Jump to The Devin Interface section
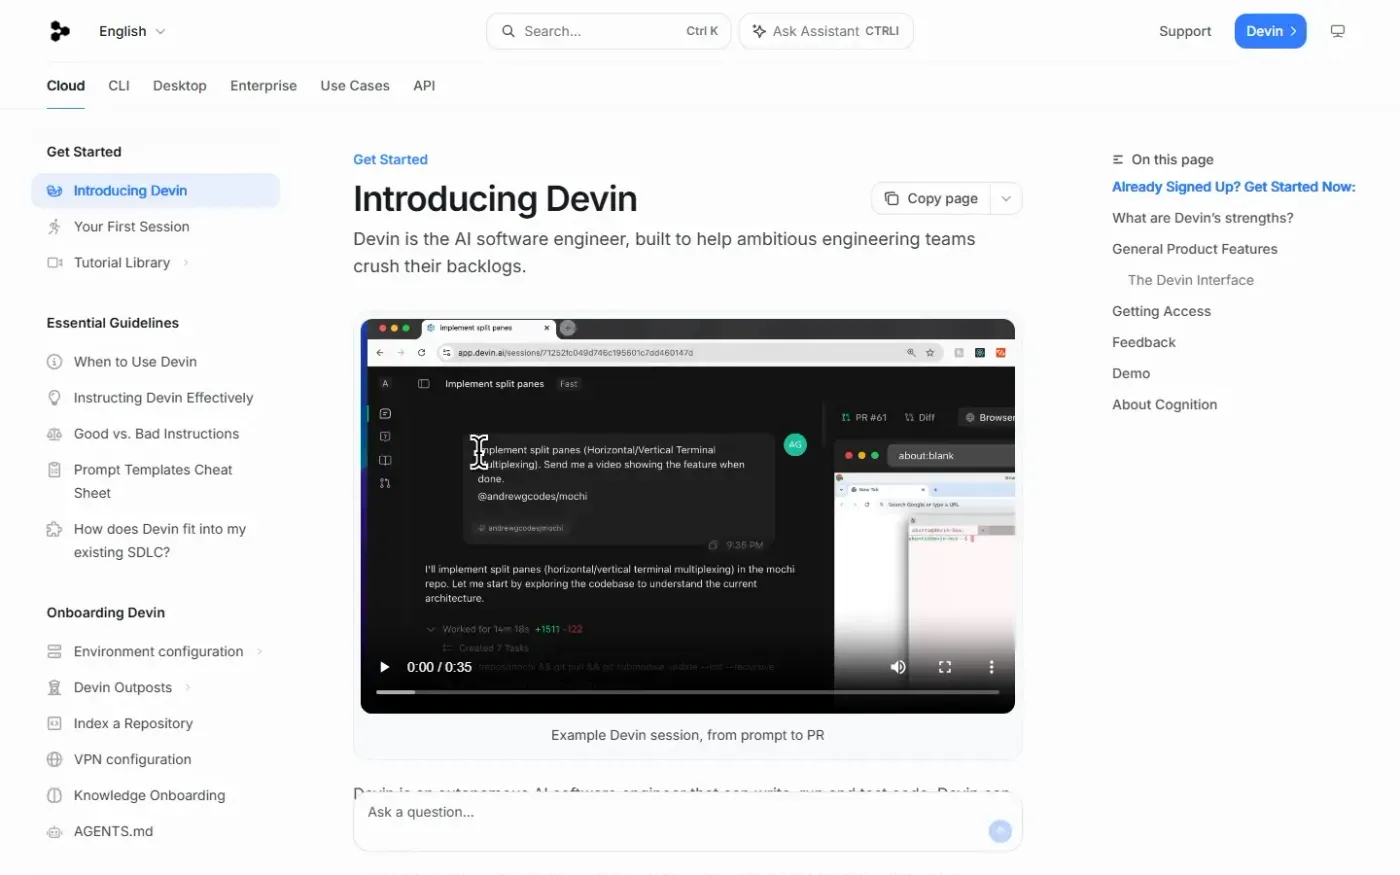 pyautogui.click(x=1191, y=280)
